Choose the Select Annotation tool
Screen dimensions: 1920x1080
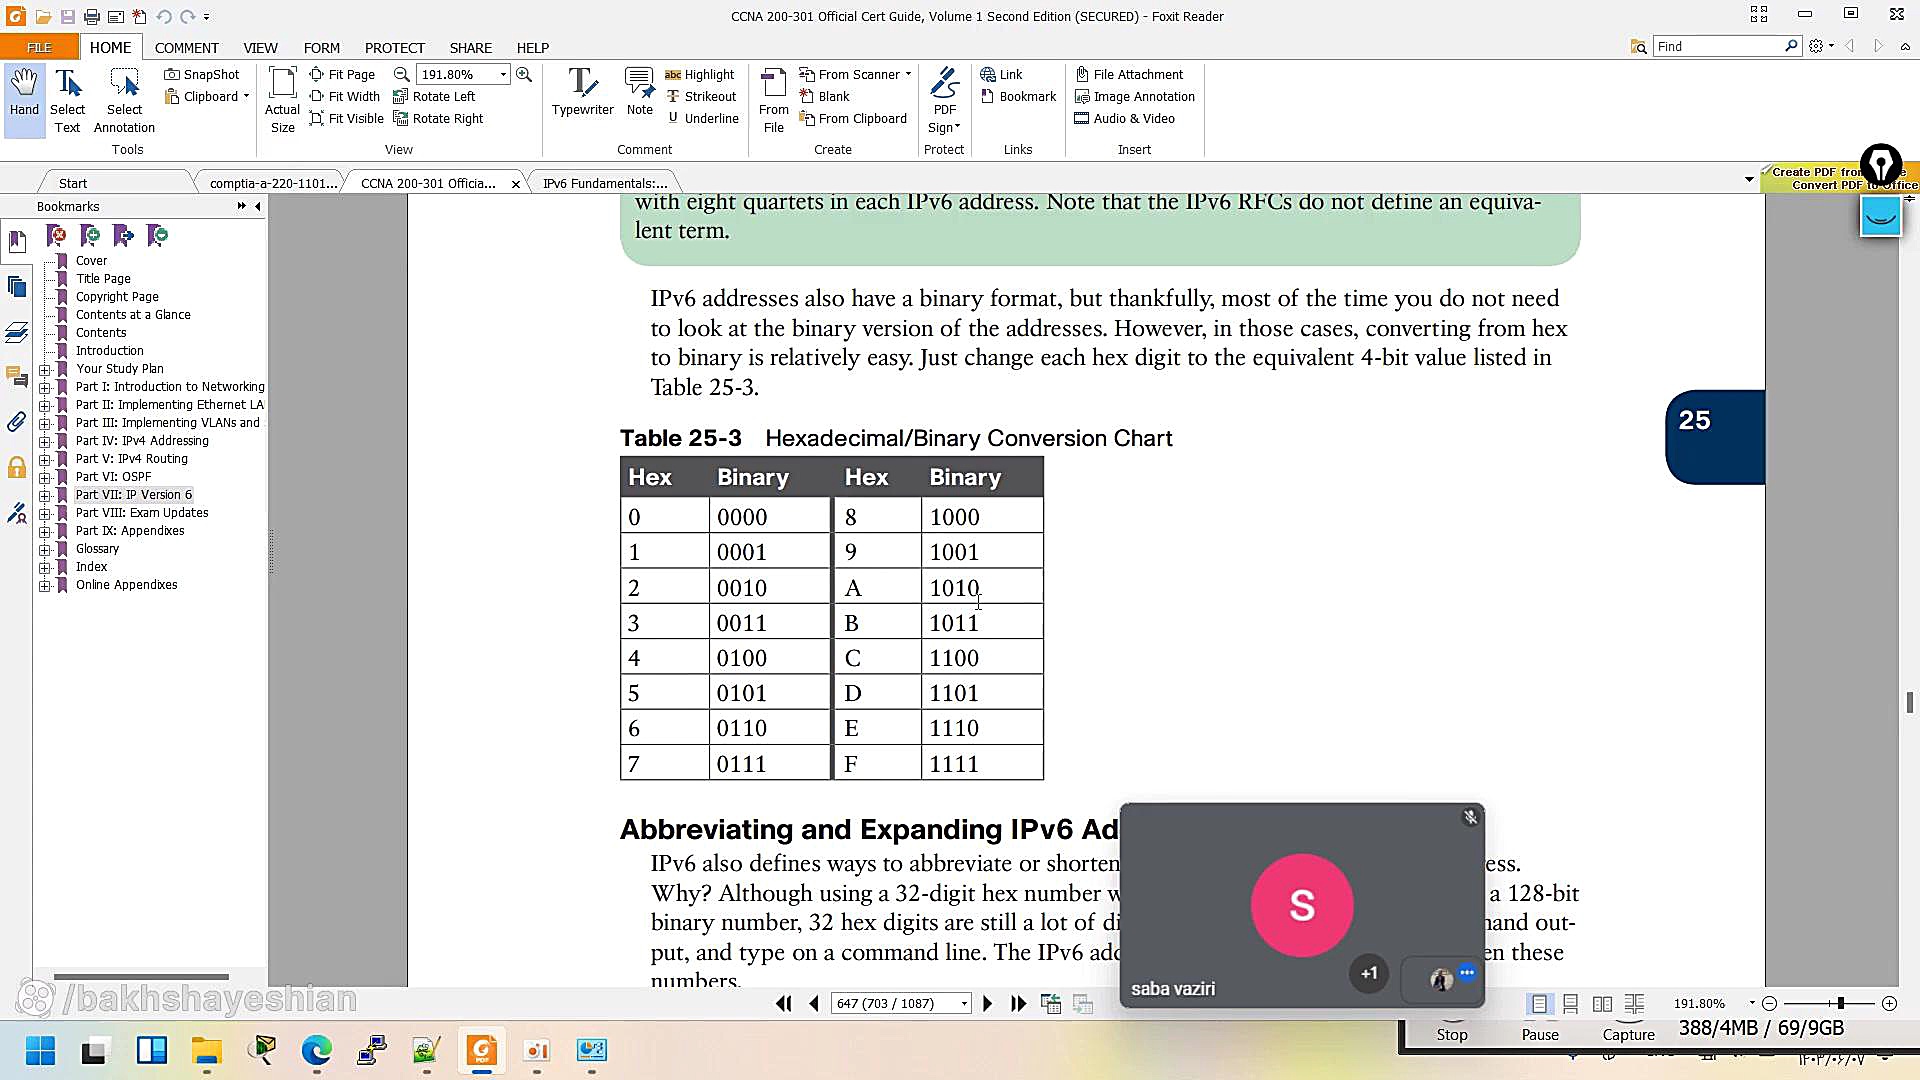tap(124, 100)
